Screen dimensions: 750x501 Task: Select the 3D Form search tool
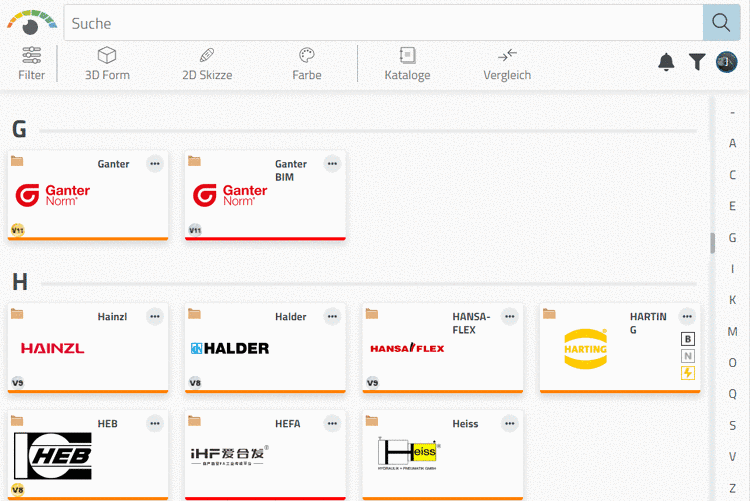click(107, 64)
